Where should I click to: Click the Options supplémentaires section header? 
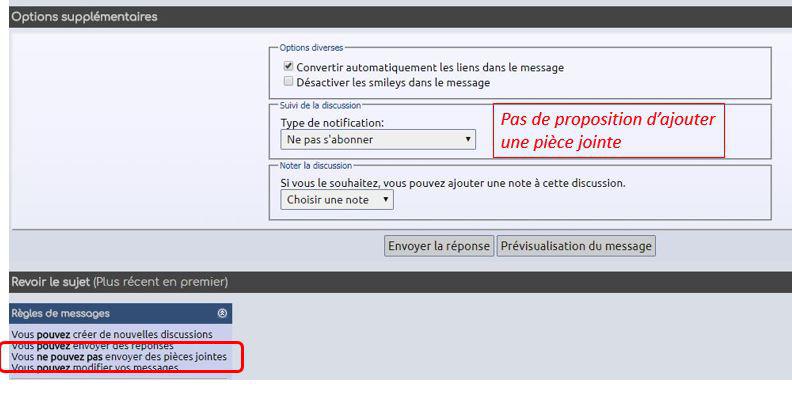(84, 17)
